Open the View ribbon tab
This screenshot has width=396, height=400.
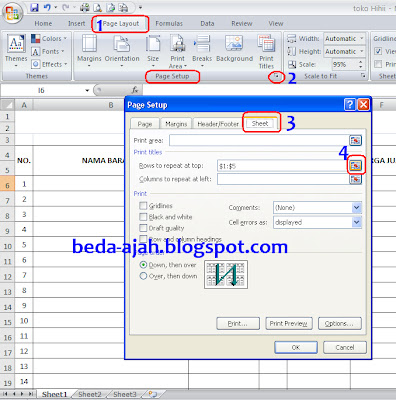tap(276, 24)
